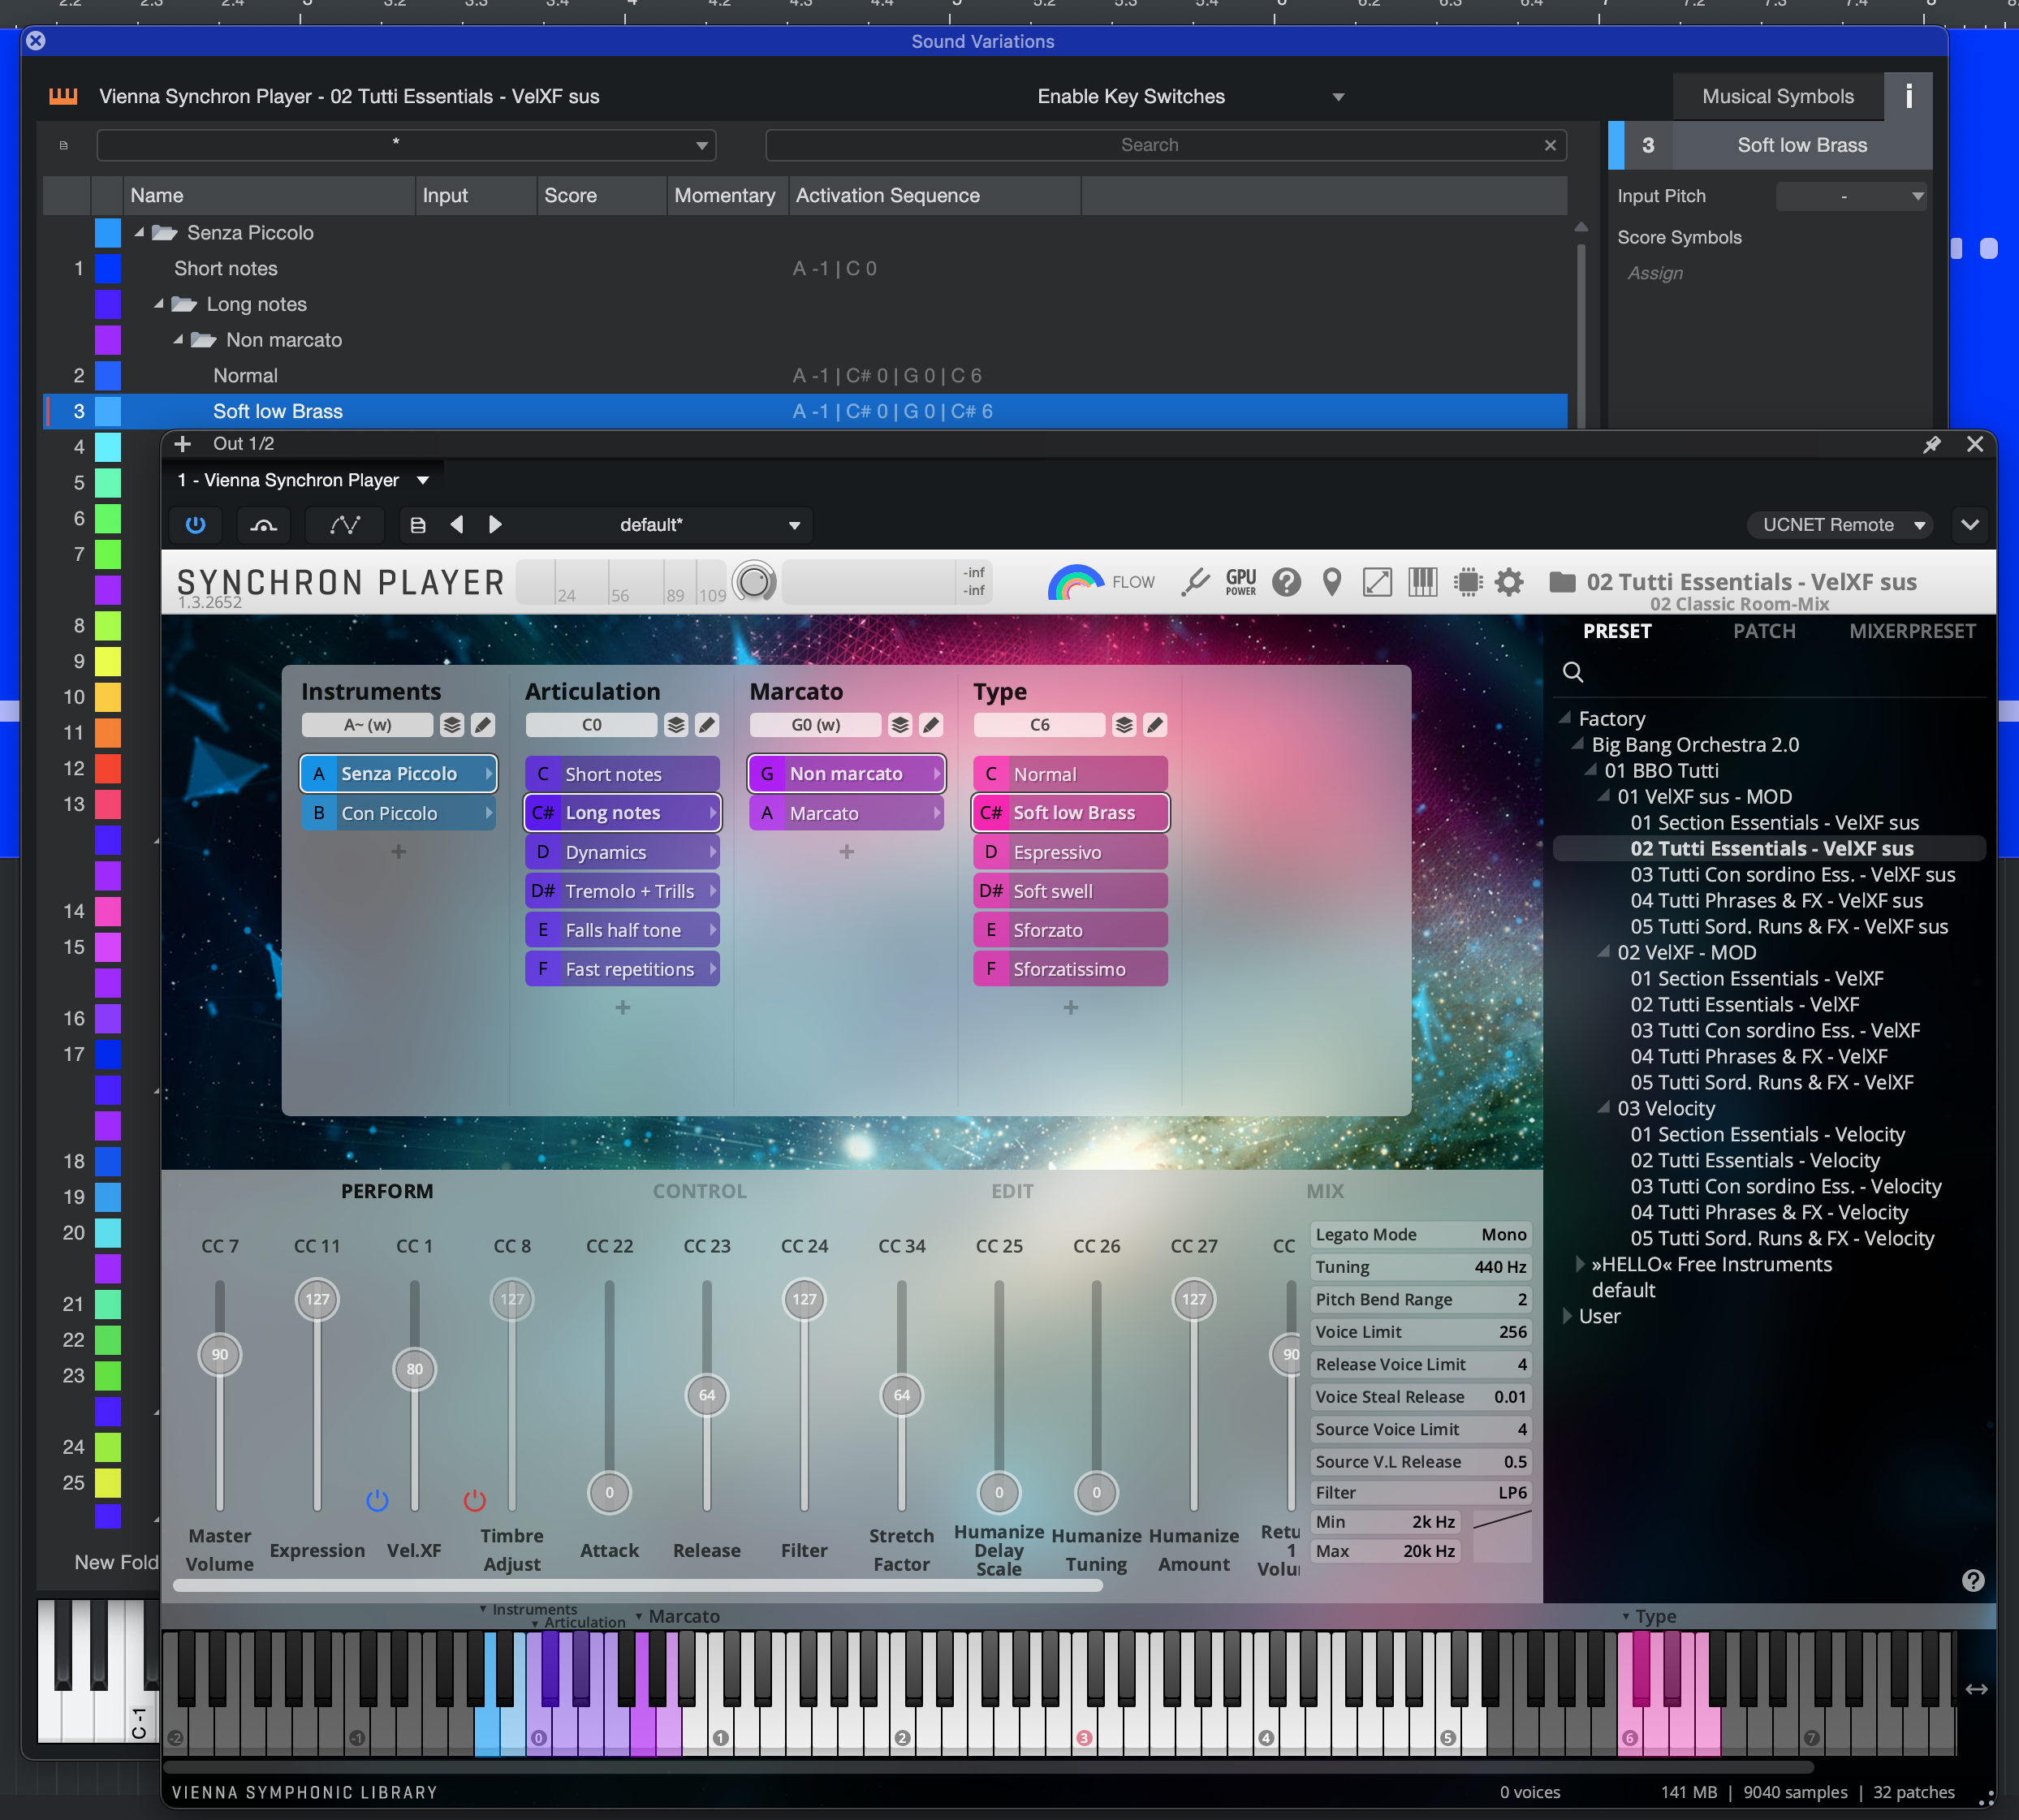The image size is (2019, 1820).
Task: Open the UCNET Remote dropdown
Action: 1840,525
